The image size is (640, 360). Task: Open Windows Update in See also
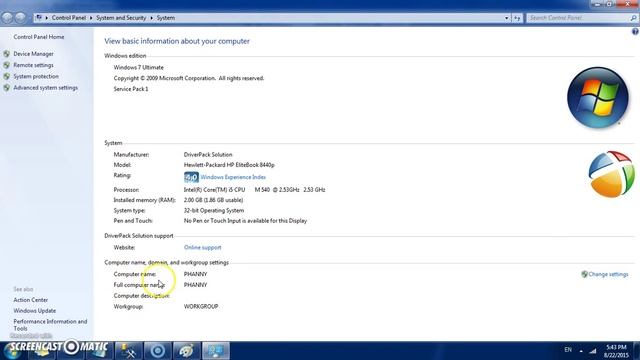click(x=35, y=311)
